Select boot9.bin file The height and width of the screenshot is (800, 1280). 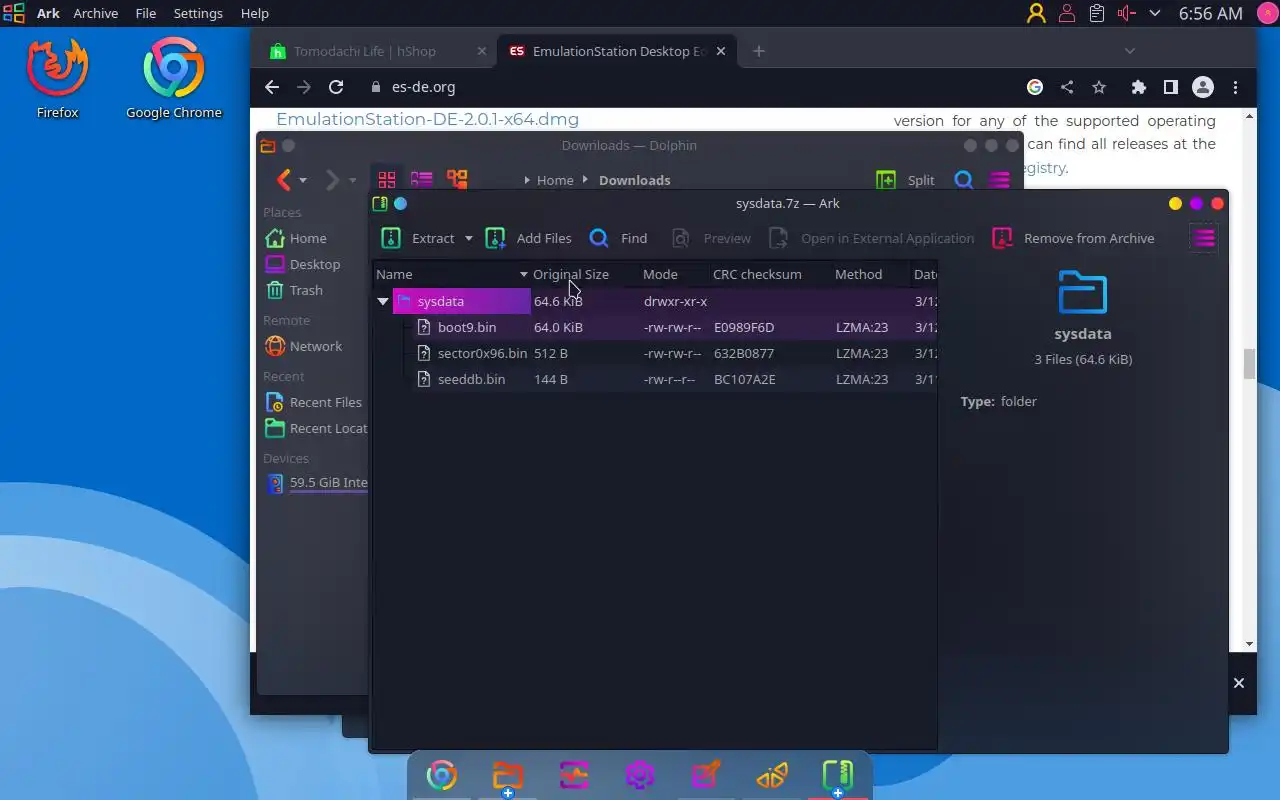[x=467, y=327]
